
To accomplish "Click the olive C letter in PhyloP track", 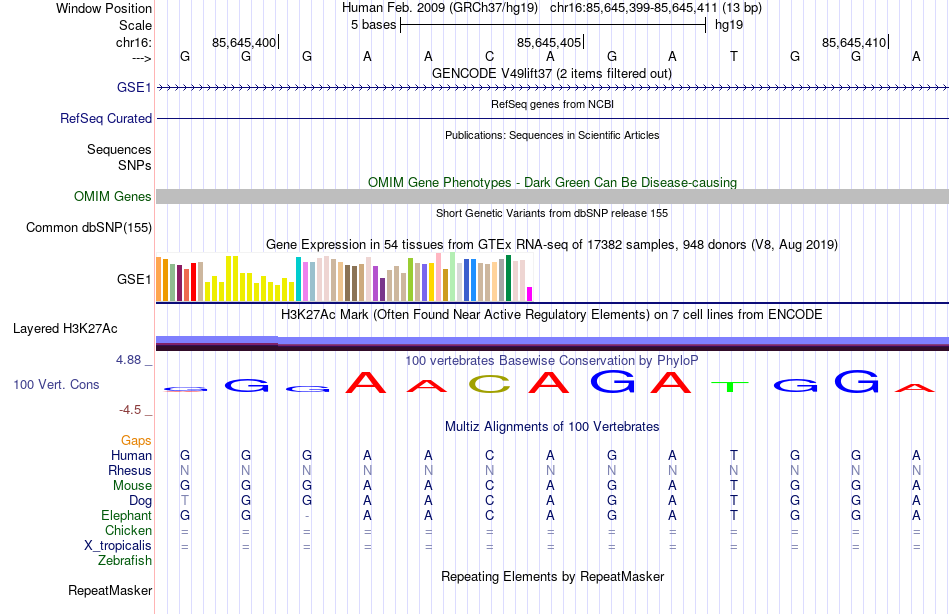I will click(490, 384).
